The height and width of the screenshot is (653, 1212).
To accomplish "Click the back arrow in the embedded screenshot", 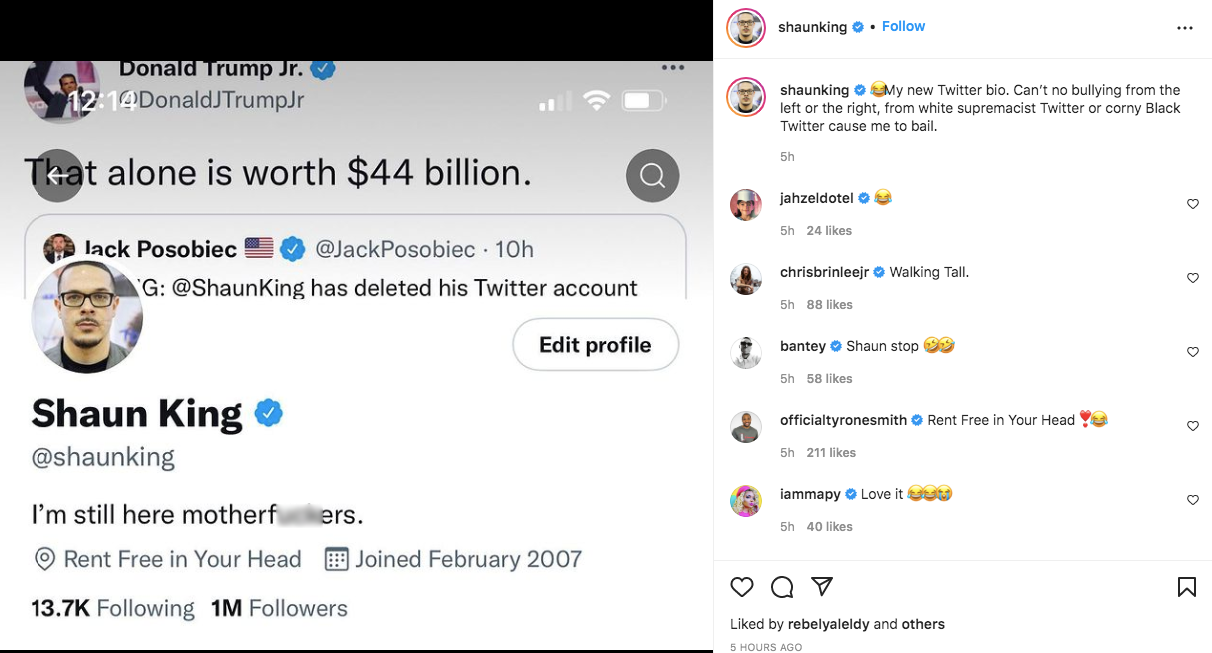I will pos(57,175).
